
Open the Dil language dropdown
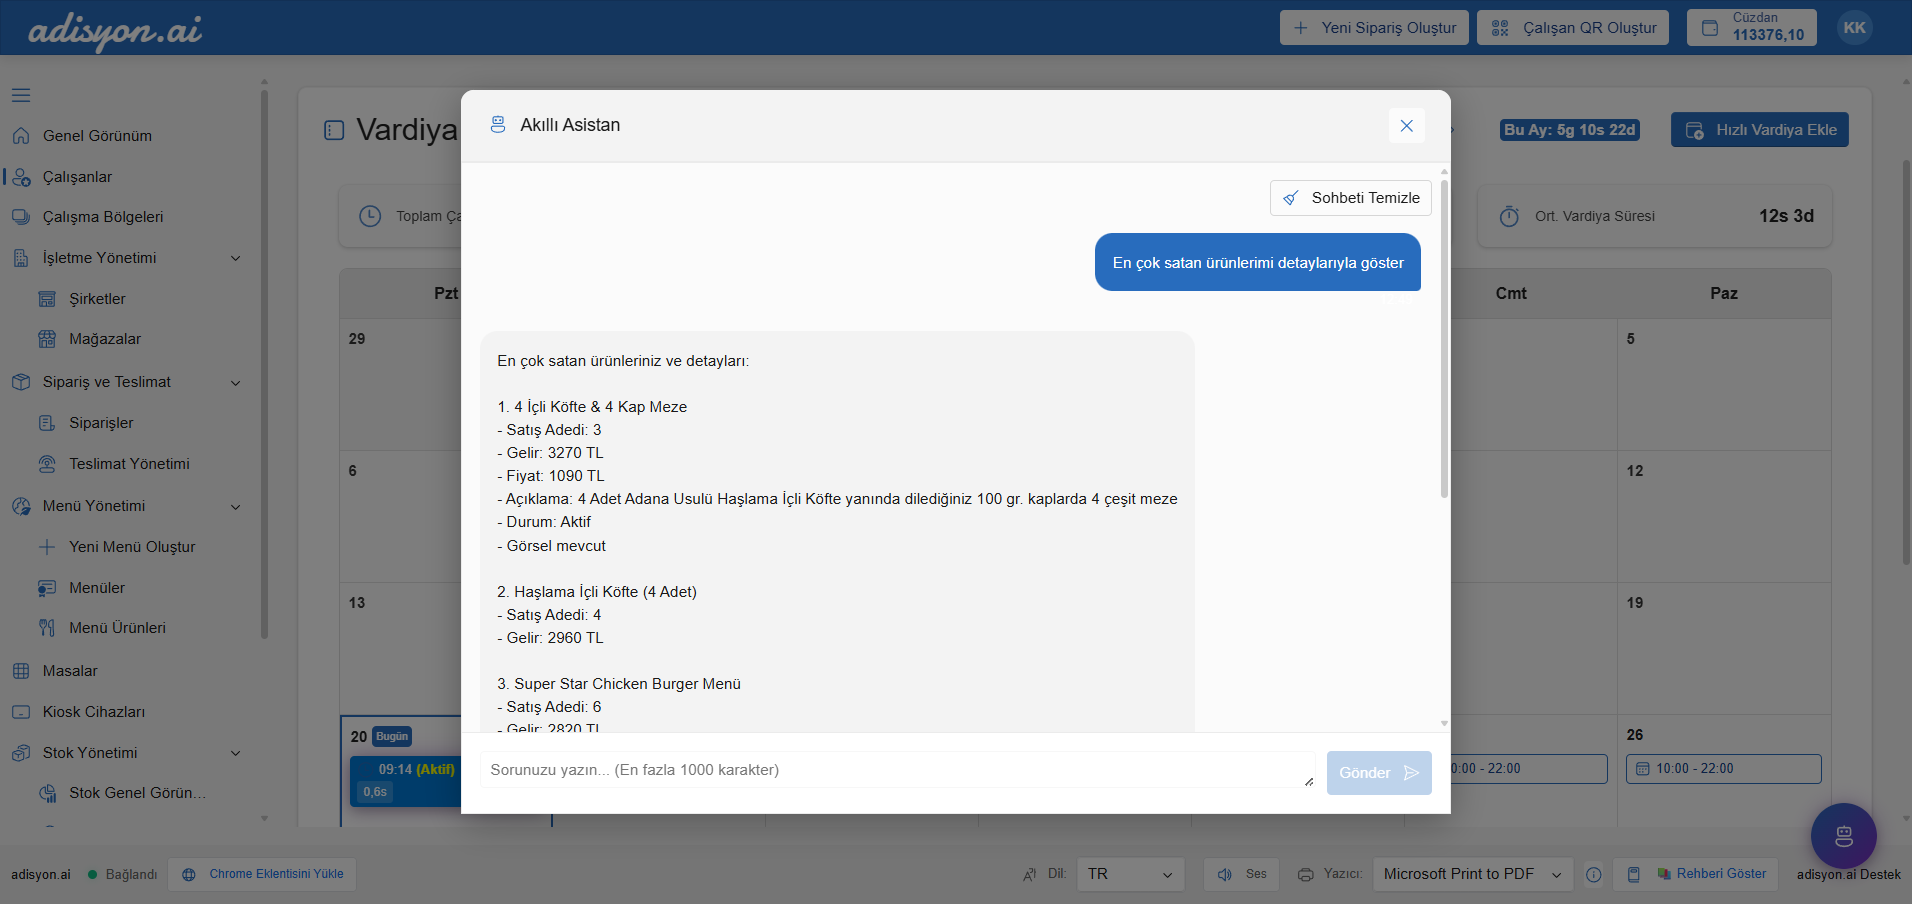tap(1129, 875)
